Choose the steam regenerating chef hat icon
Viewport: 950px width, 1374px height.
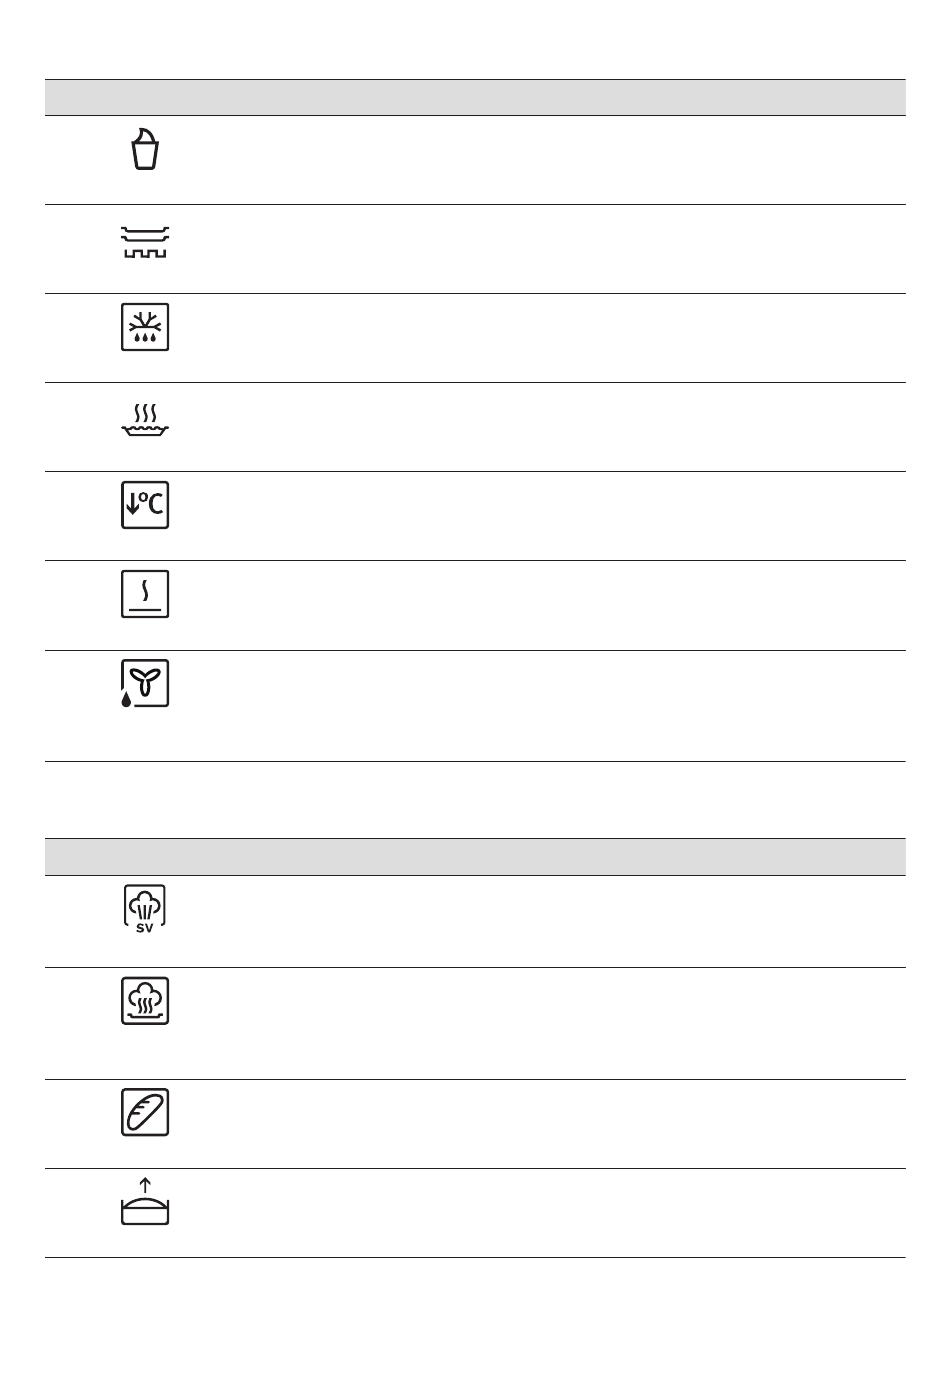click(x=145, y=1001)
